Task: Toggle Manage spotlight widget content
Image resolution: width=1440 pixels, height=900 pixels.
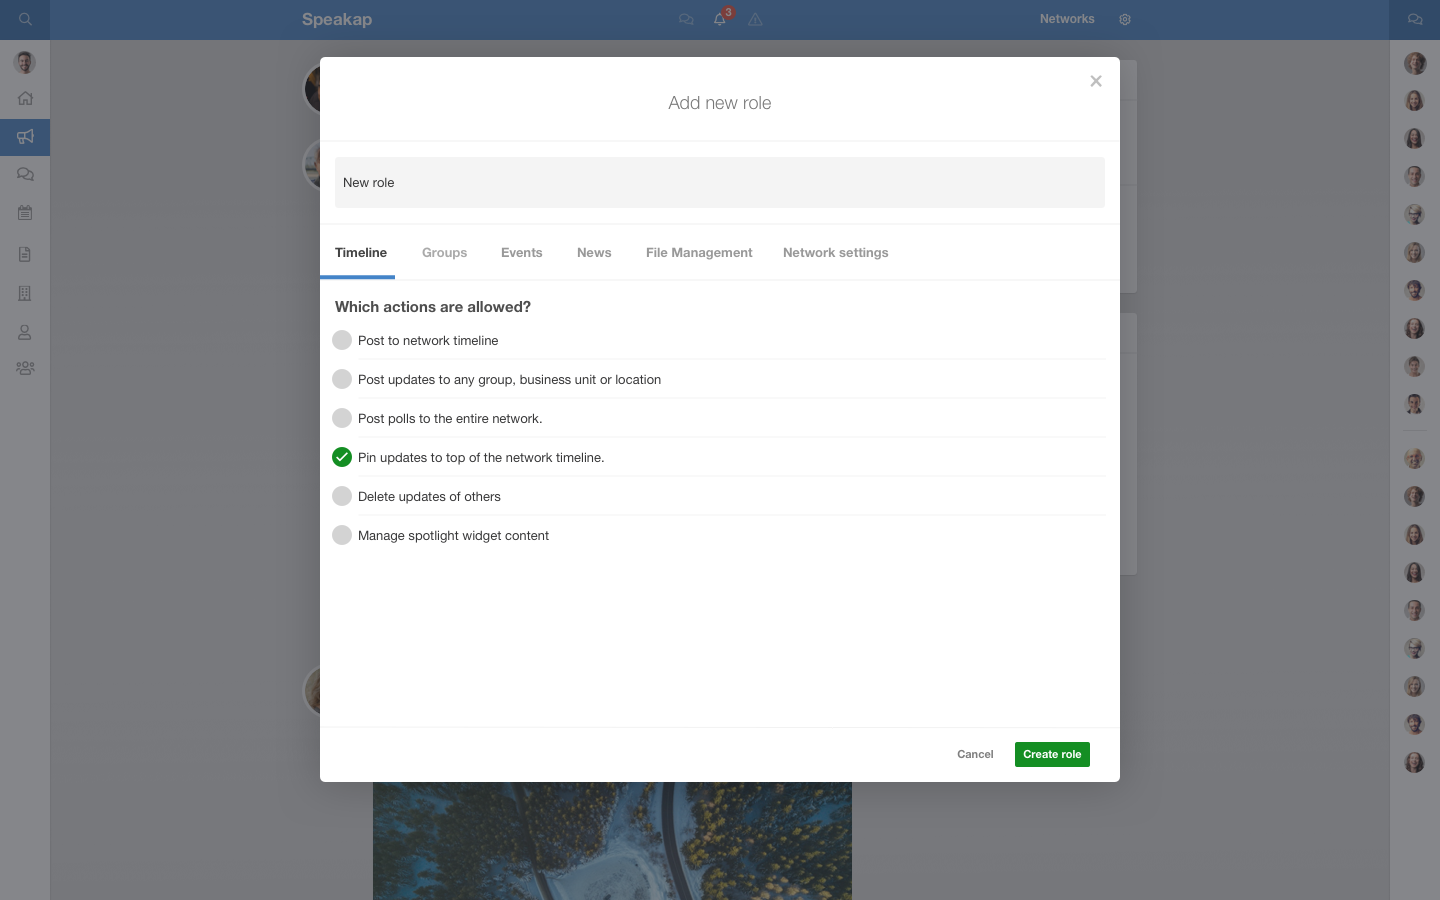Action: [x=342, y=535]
